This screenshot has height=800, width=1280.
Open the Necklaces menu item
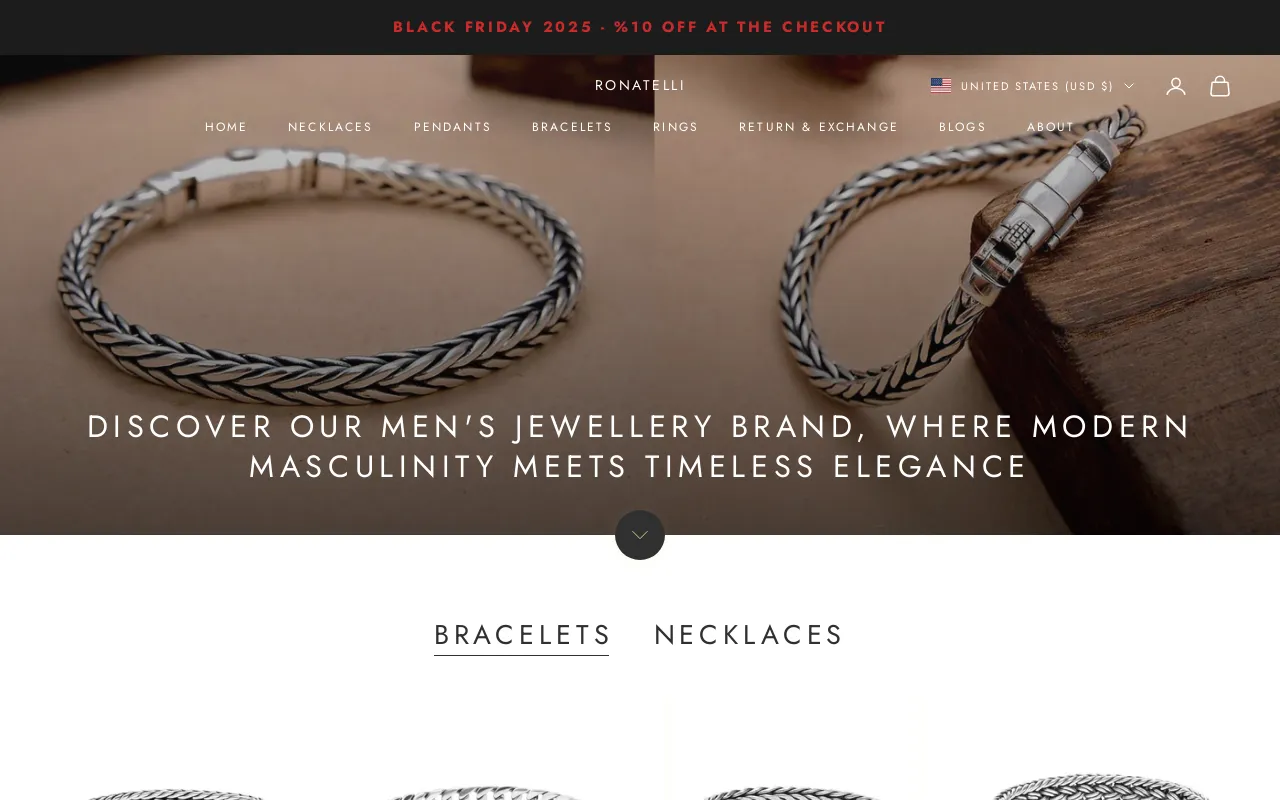click(330, 127)
